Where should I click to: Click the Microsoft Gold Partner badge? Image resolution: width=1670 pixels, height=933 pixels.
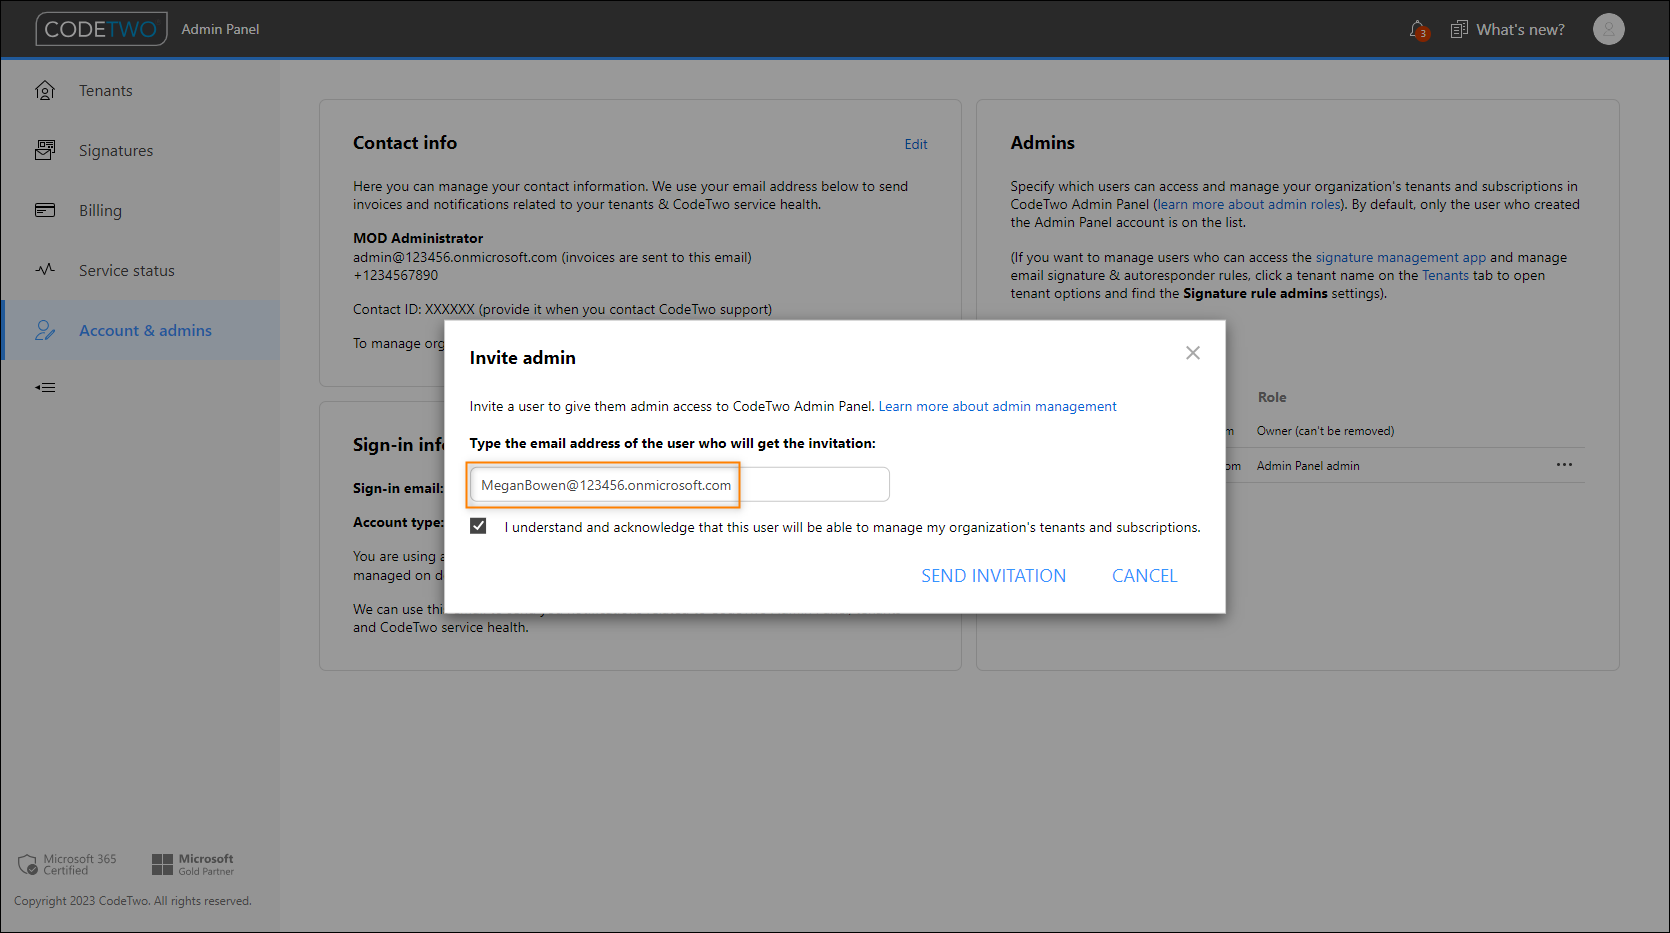(x=193, y=864)
